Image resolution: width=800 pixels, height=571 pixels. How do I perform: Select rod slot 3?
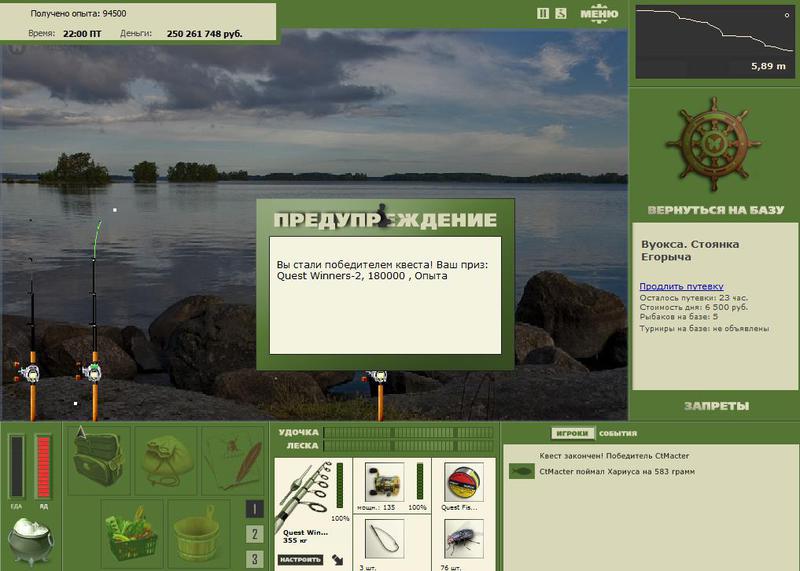pos(255,559)
